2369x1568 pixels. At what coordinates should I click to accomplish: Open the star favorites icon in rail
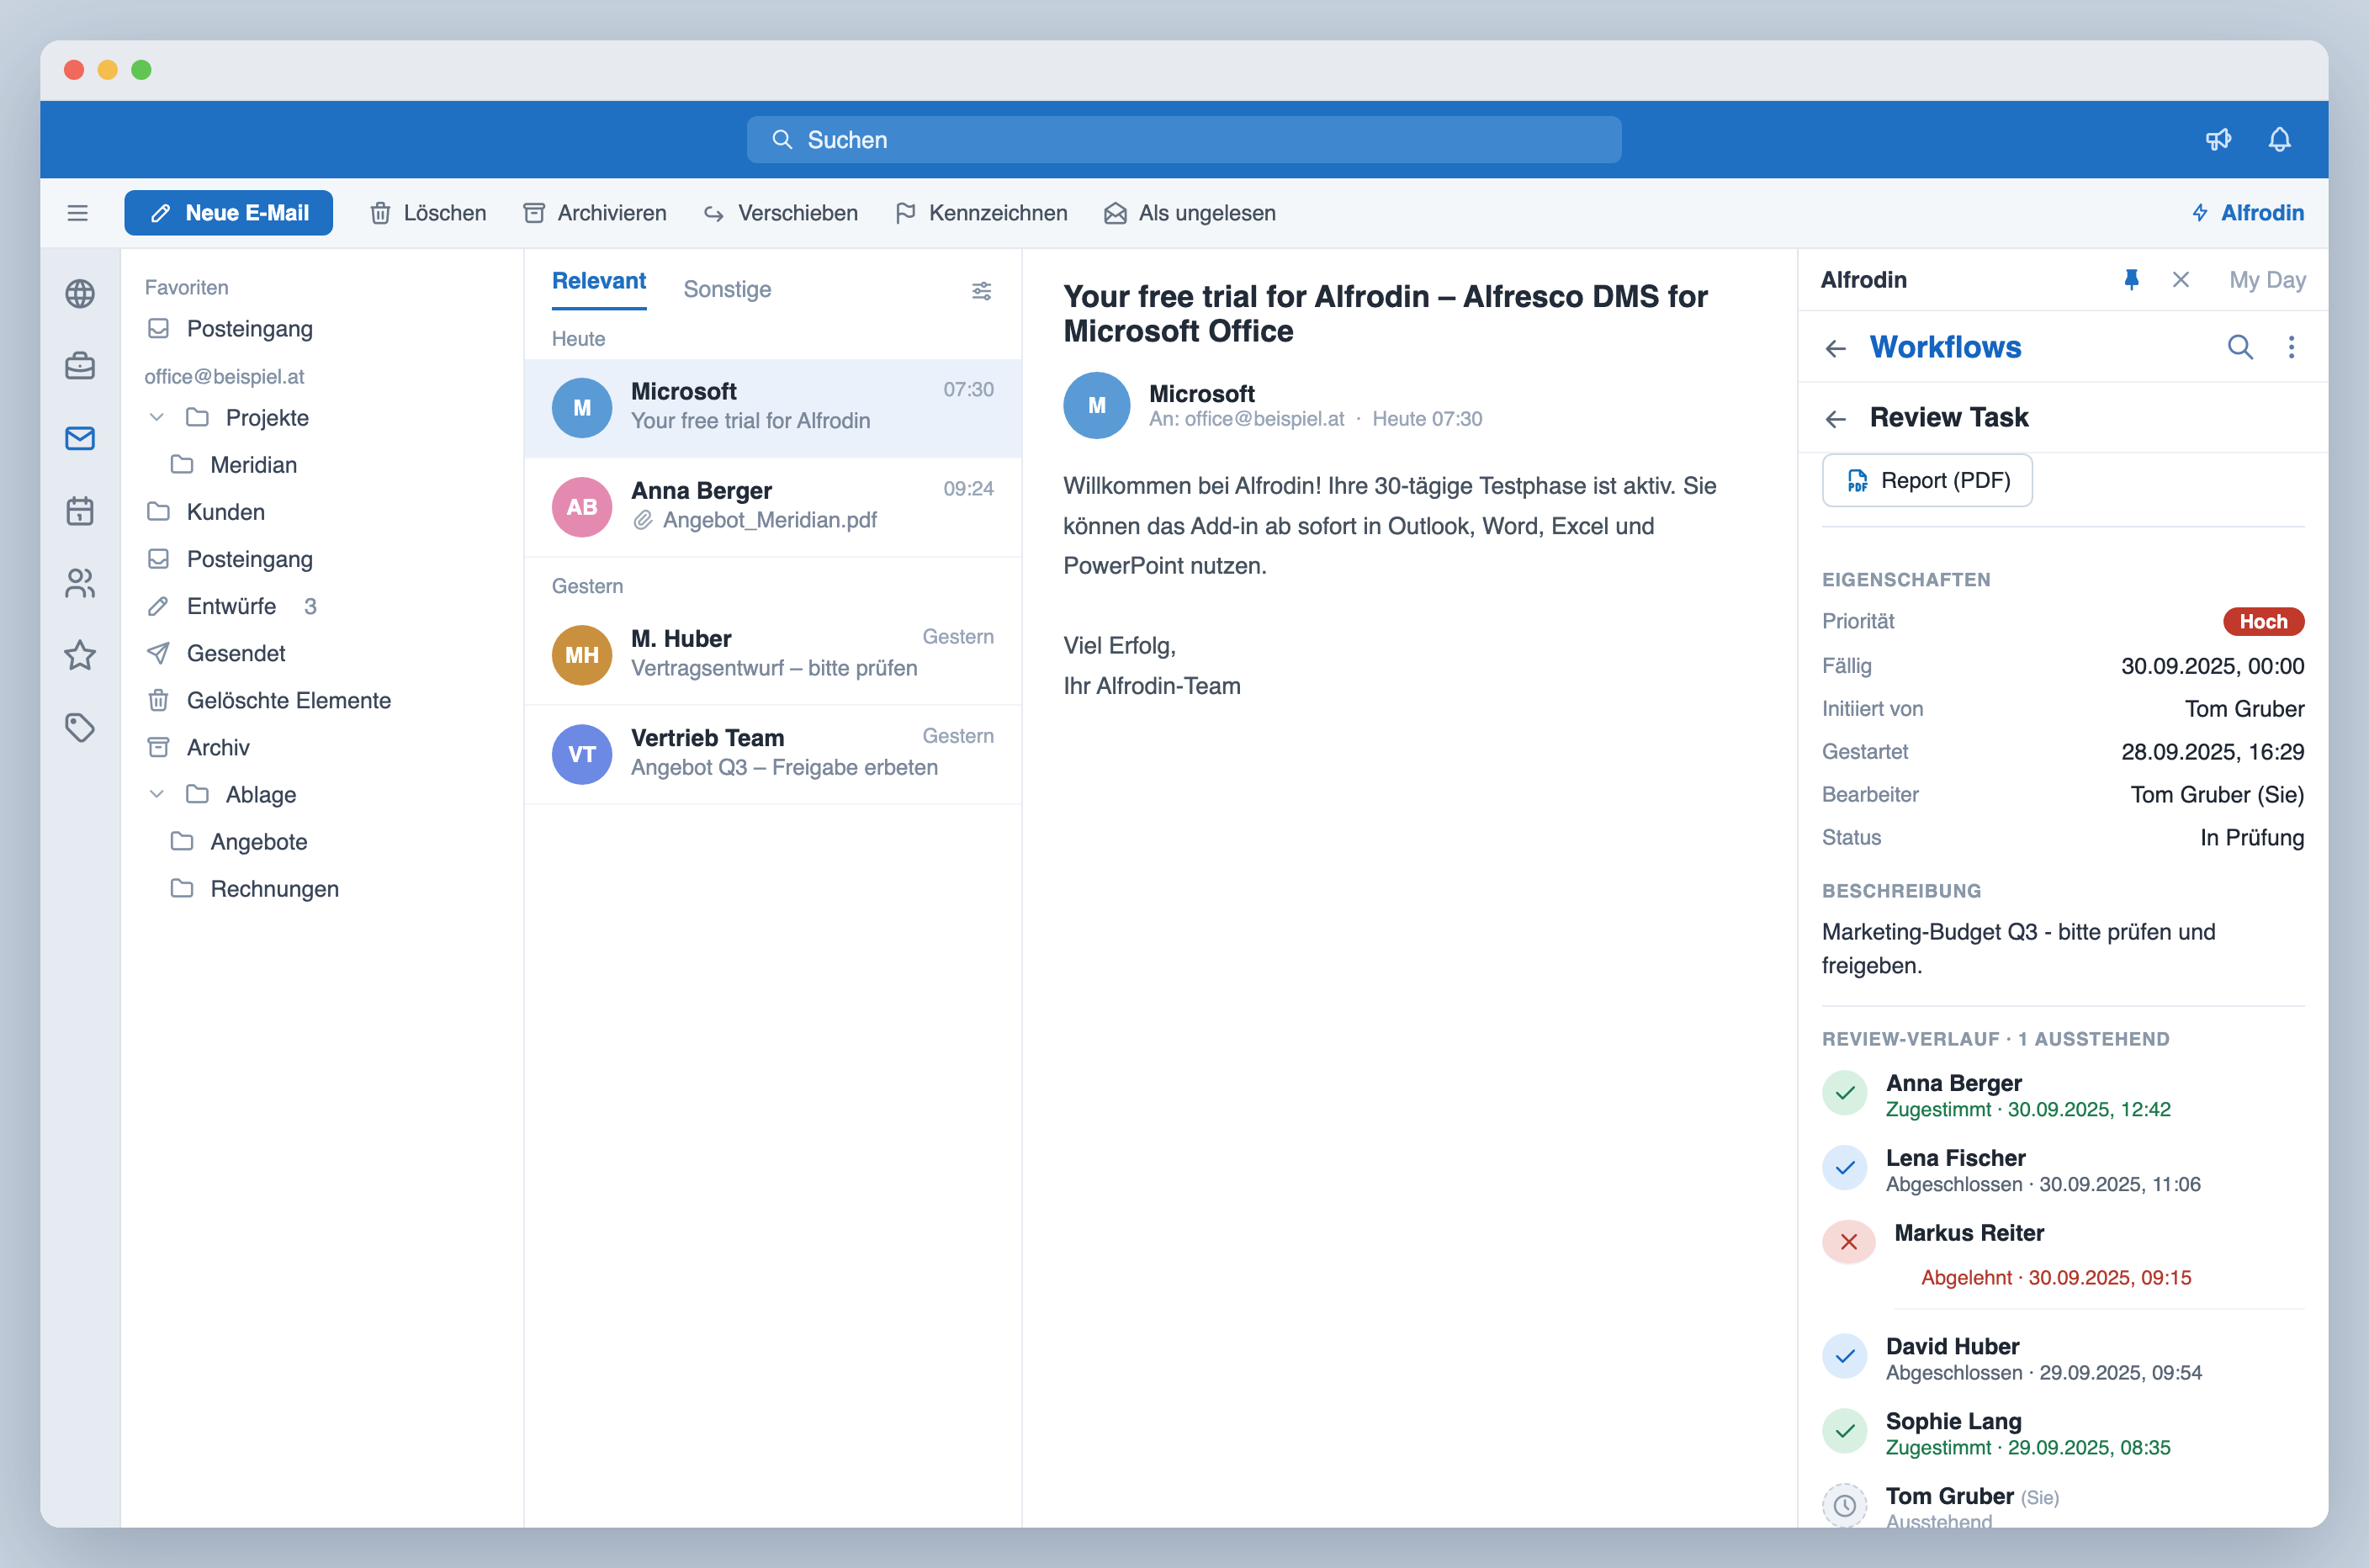pos(80,655)
